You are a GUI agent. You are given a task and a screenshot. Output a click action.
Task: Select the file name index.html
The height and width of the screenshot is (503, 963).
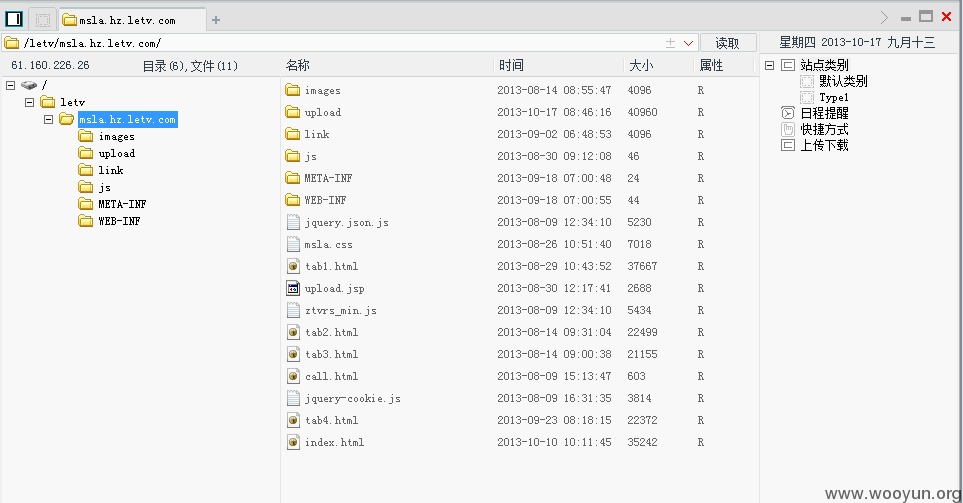point(335,442)
